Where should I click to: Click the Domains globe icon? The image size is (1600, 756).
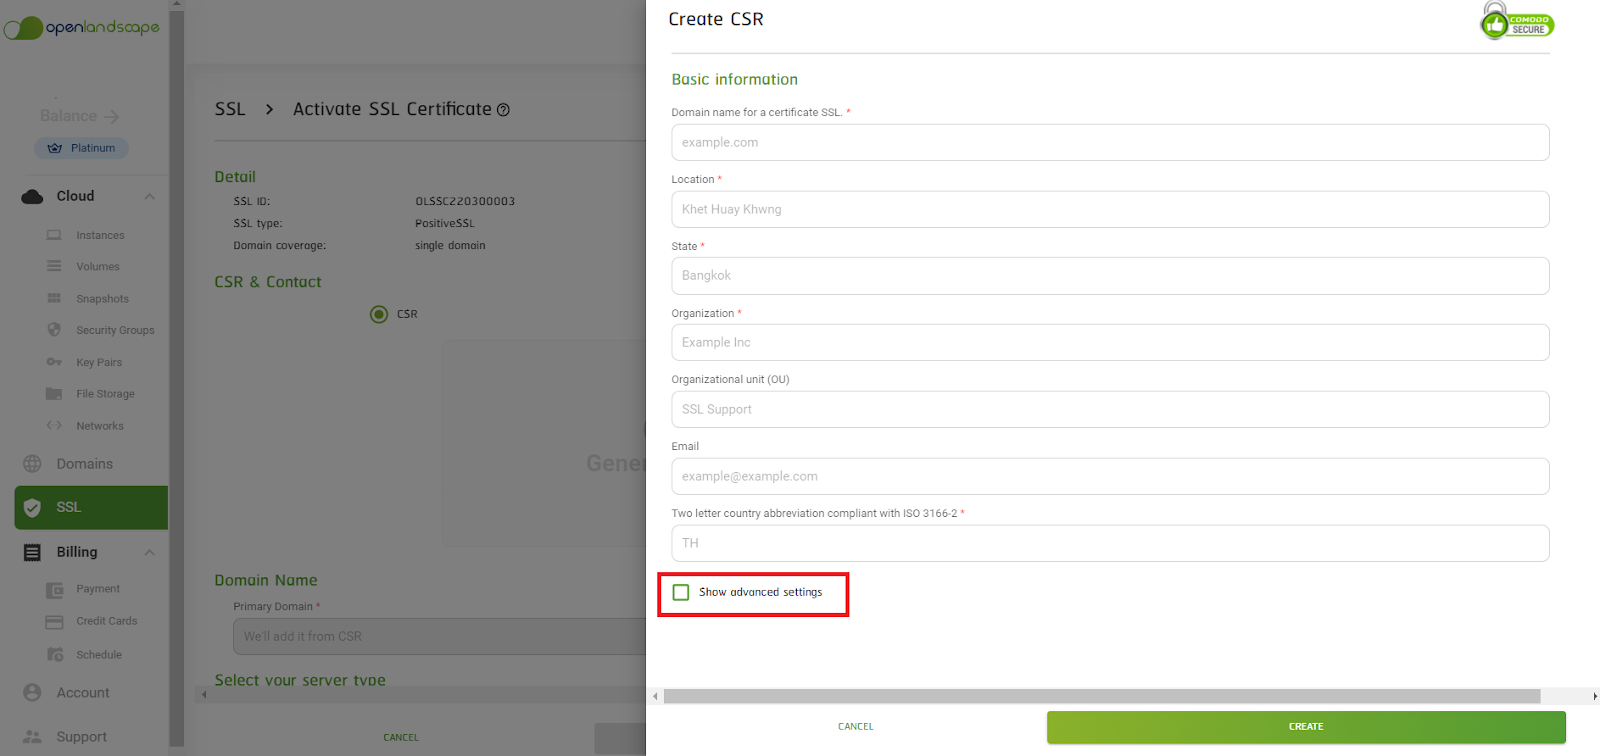pyautogui.click(x=33, y=464)
